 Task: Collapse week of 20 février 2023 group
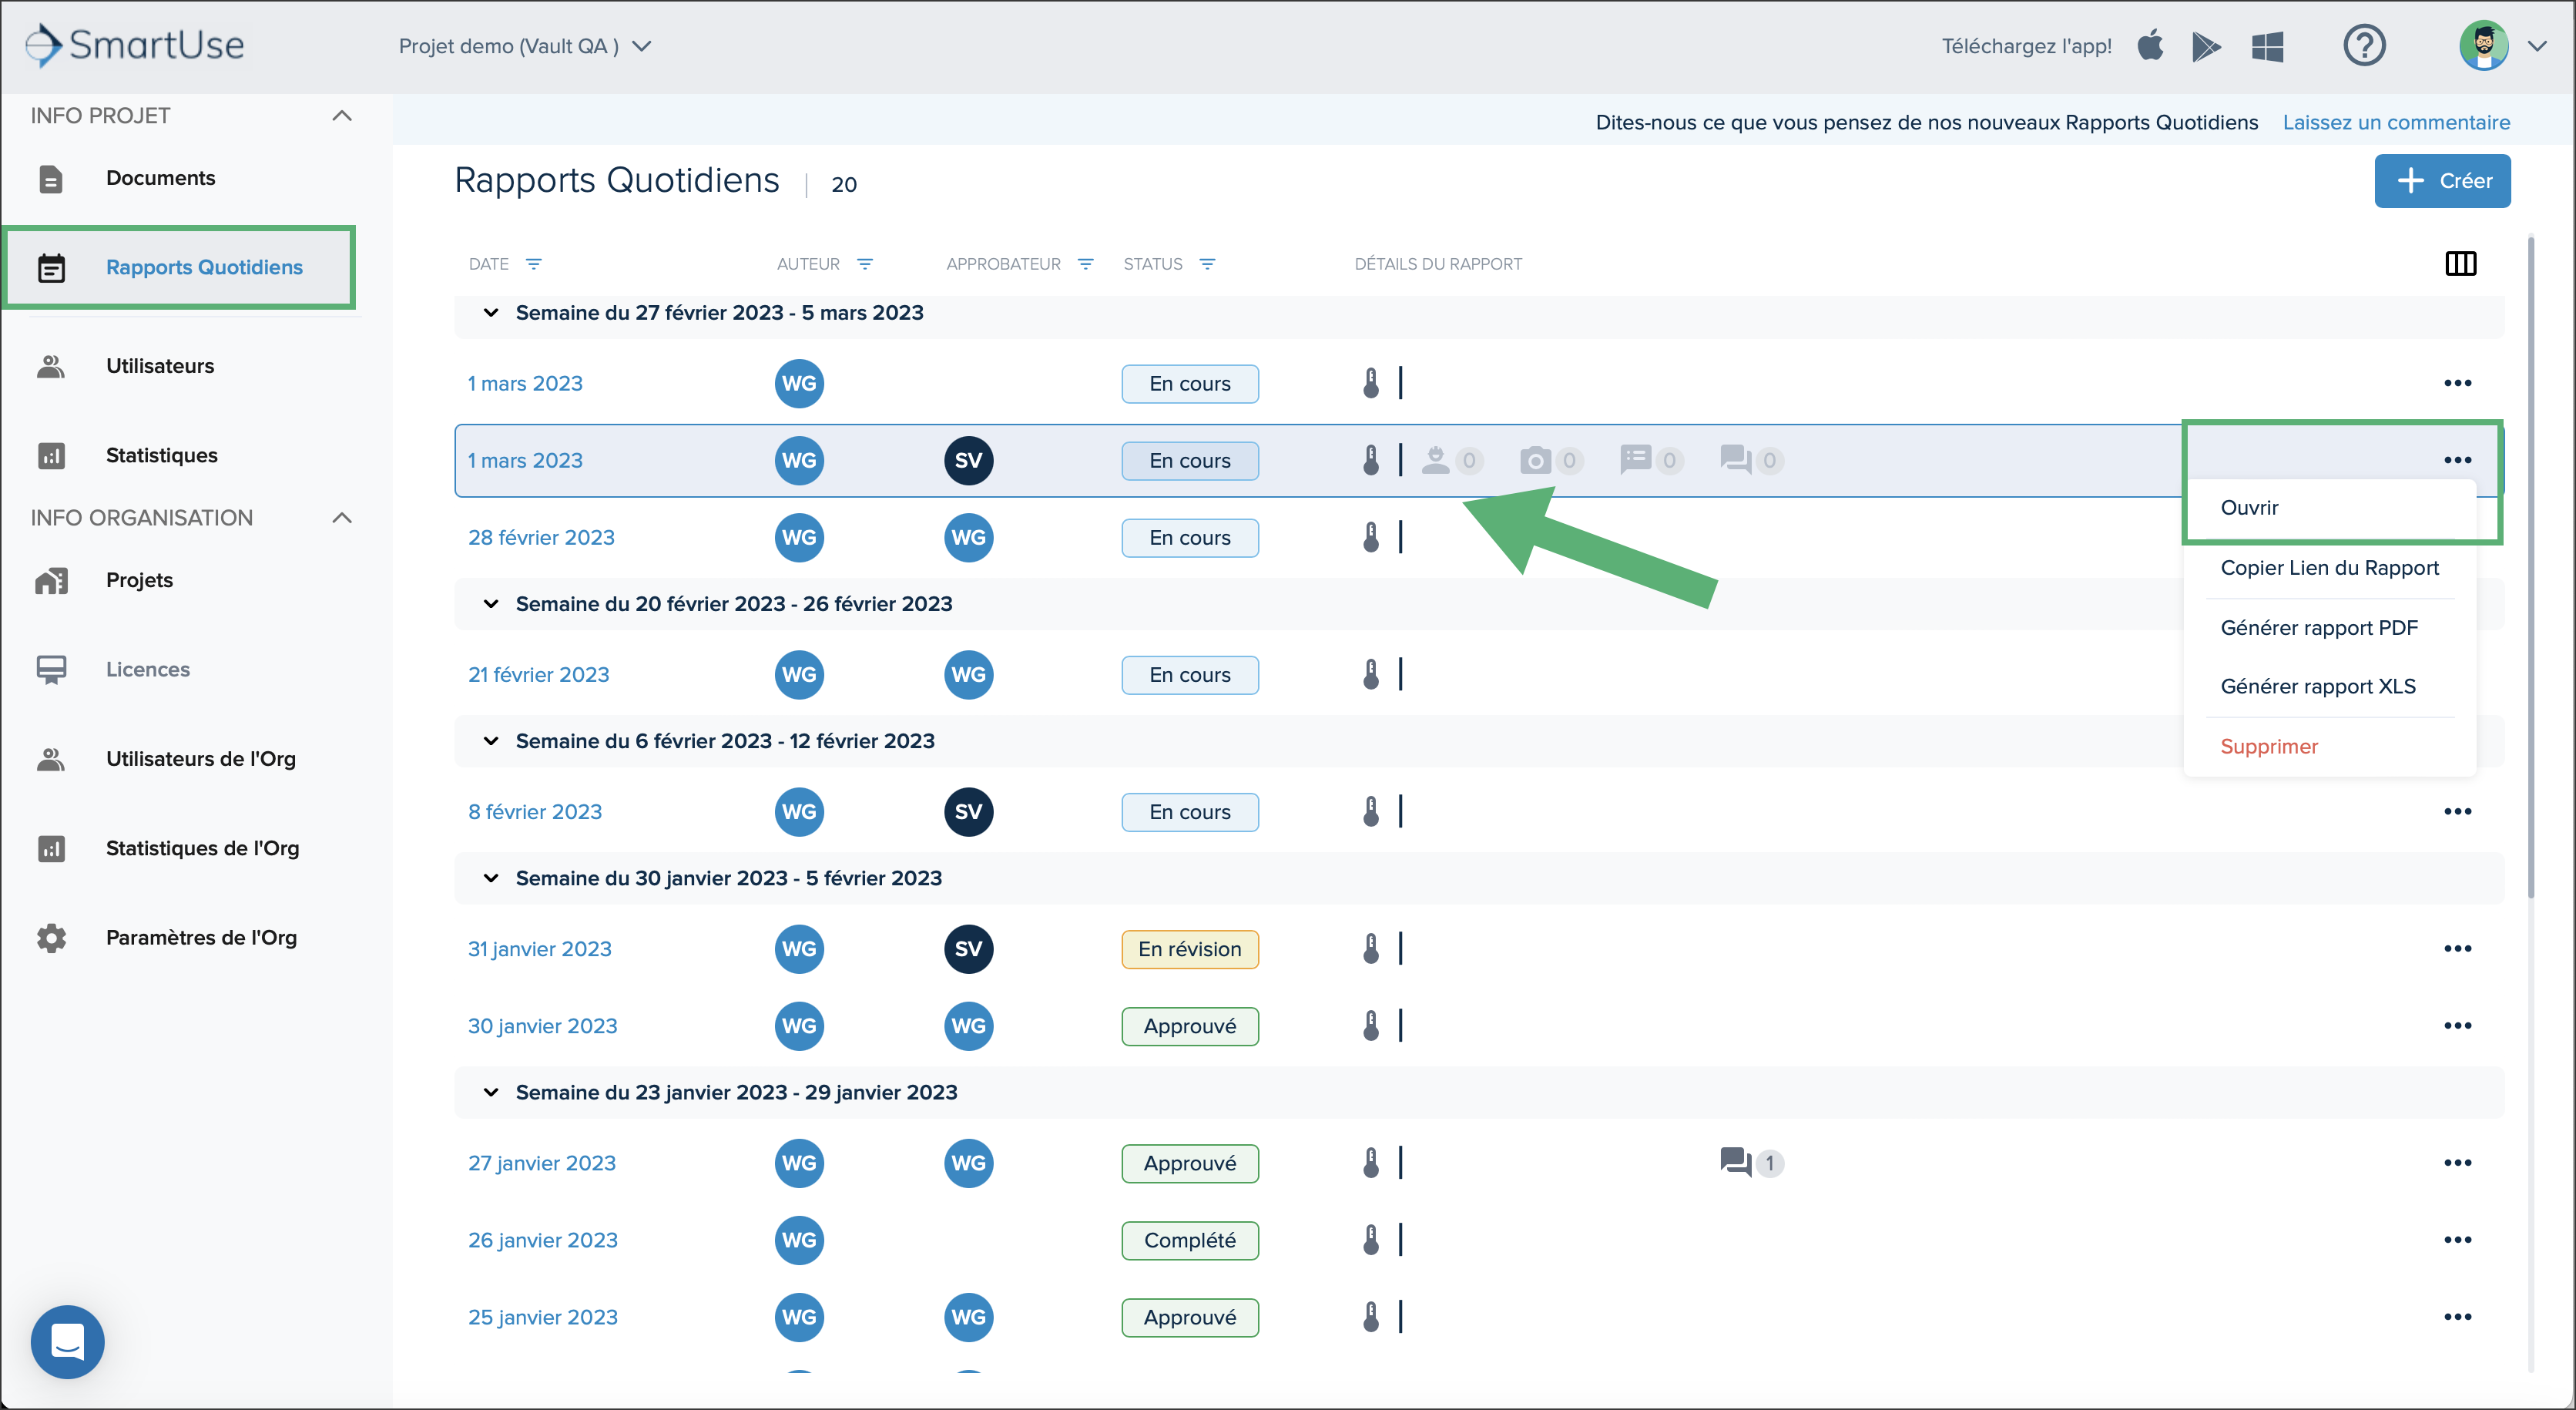pyautogui.click(x=490, y=604)
